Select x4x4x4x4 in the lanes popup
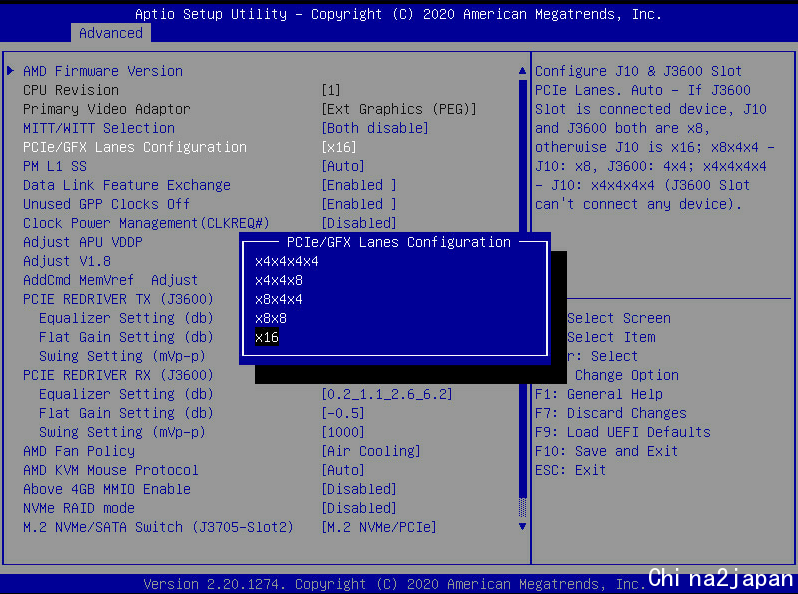The height and width of the screenshot is (594, 798). click(287, 262)
